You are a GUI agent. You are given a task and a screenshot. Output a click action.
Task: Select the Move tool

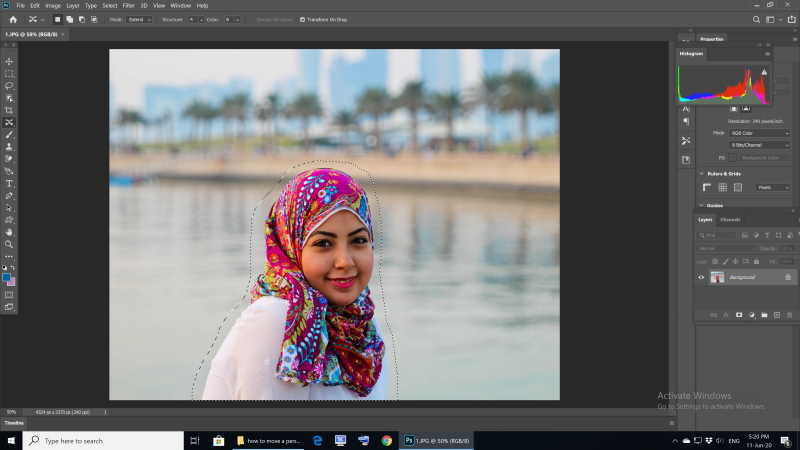[9, 61]
